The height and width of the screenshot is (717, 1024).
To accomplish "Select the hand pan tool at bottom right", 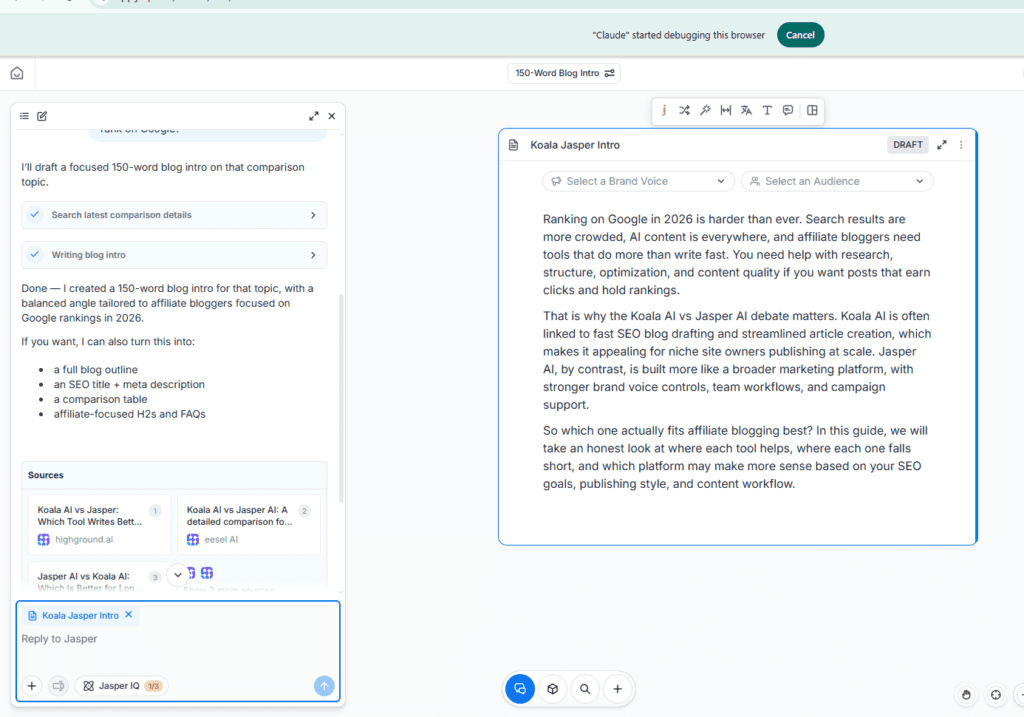I will (967, 695).
